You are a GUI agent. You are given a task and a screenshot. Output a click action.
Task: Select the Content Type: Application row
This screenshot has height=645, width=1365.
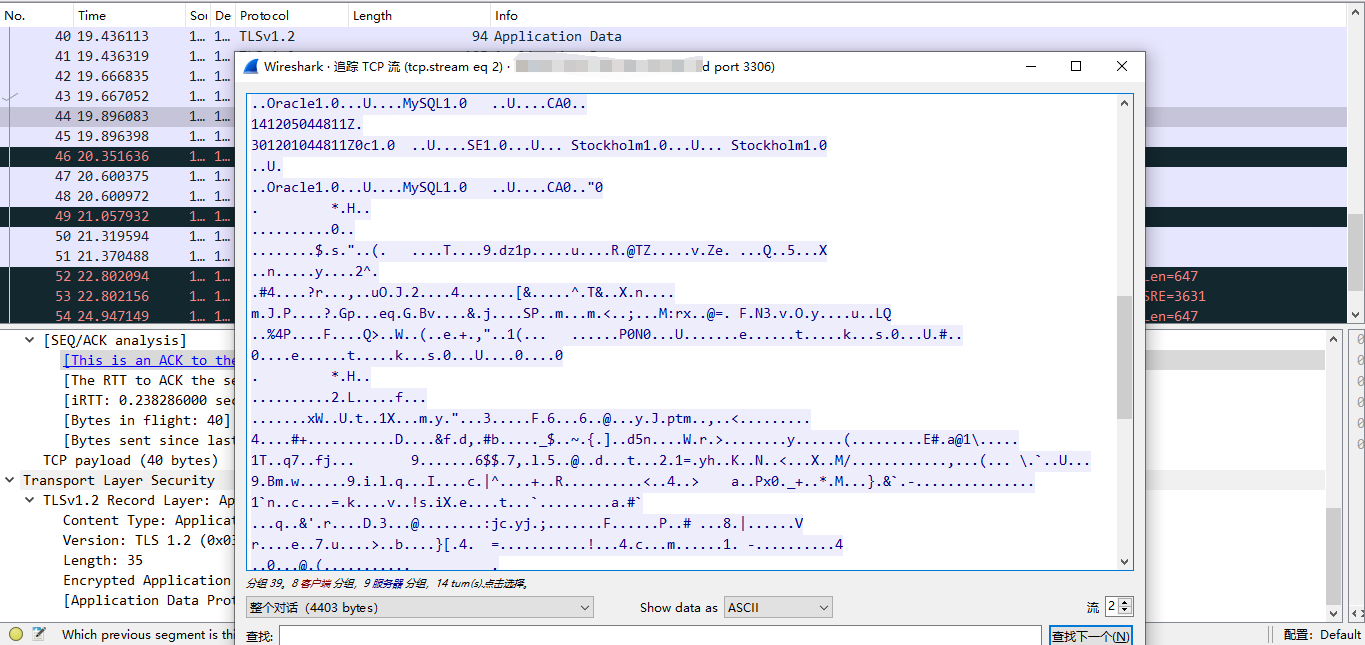[x=148, y=521]
